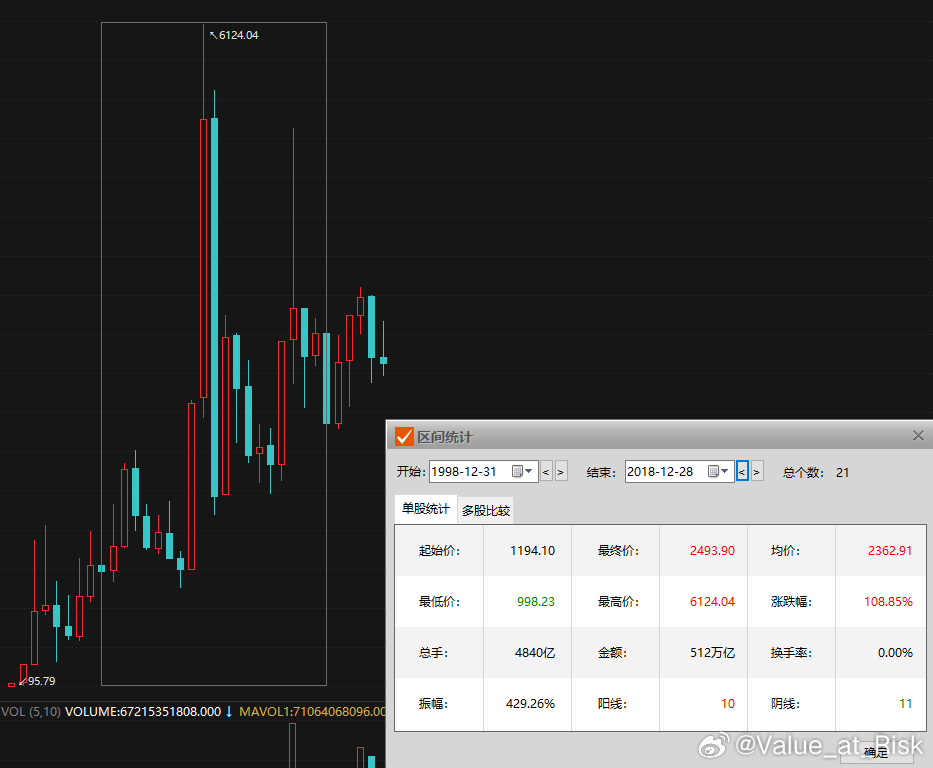This screenshot has width=933, height=768.
Task: Click the 均价 value 2362.91
Action: [890, 551]
